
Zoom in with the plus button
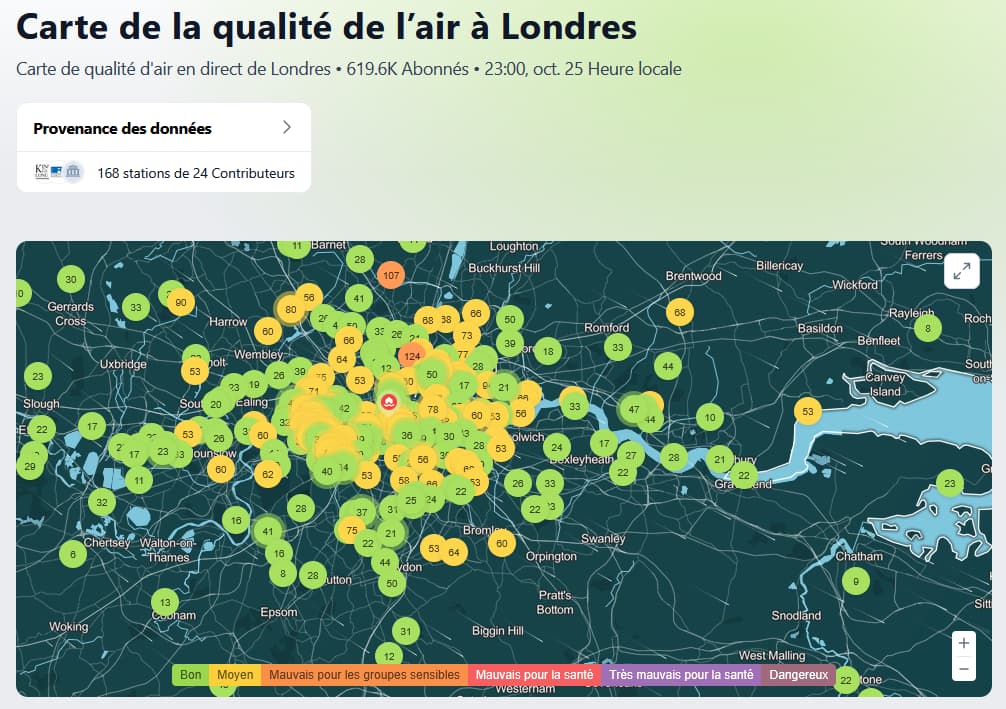click(x=963, y=643)
